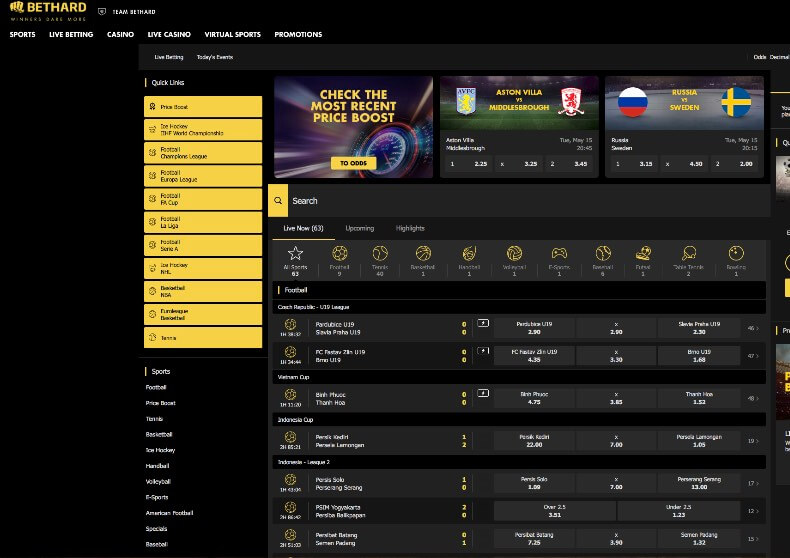Image resolution: width=790 pixels, height=558 pixels.
Task: Click the Team Bethard shield icon
Action: (x=102, y=12)
